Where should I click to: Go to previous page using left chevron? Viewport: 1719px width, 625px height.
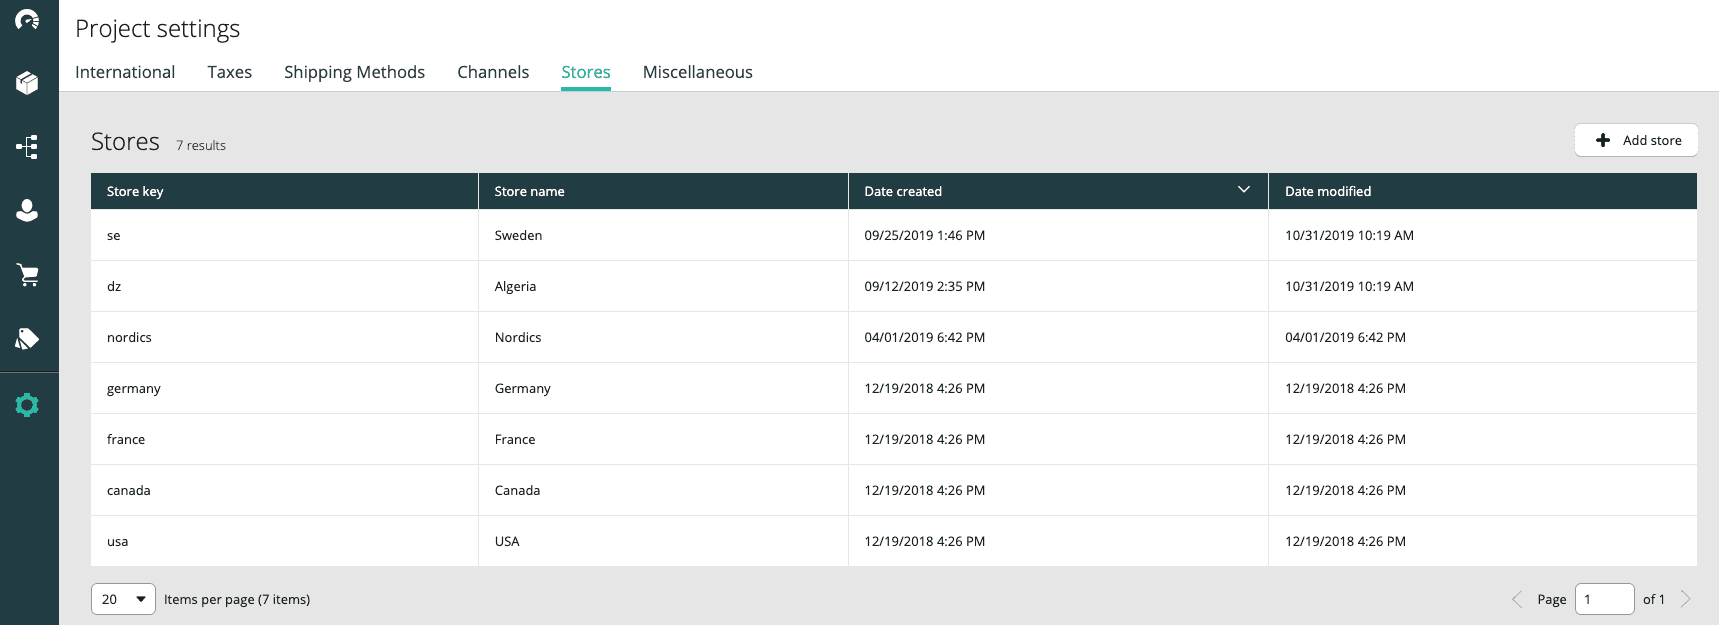click(1517, 599)
